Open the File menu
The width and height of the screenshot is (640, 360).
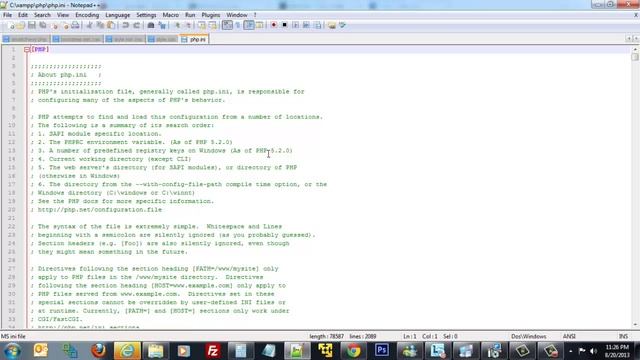tap(7, 15)
